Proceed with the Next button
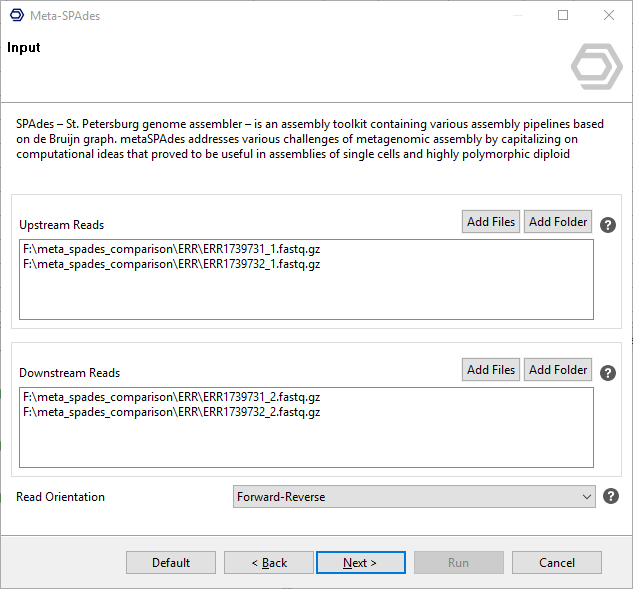Viewport: 633px width, 589px height. click(x=360, y=563)
